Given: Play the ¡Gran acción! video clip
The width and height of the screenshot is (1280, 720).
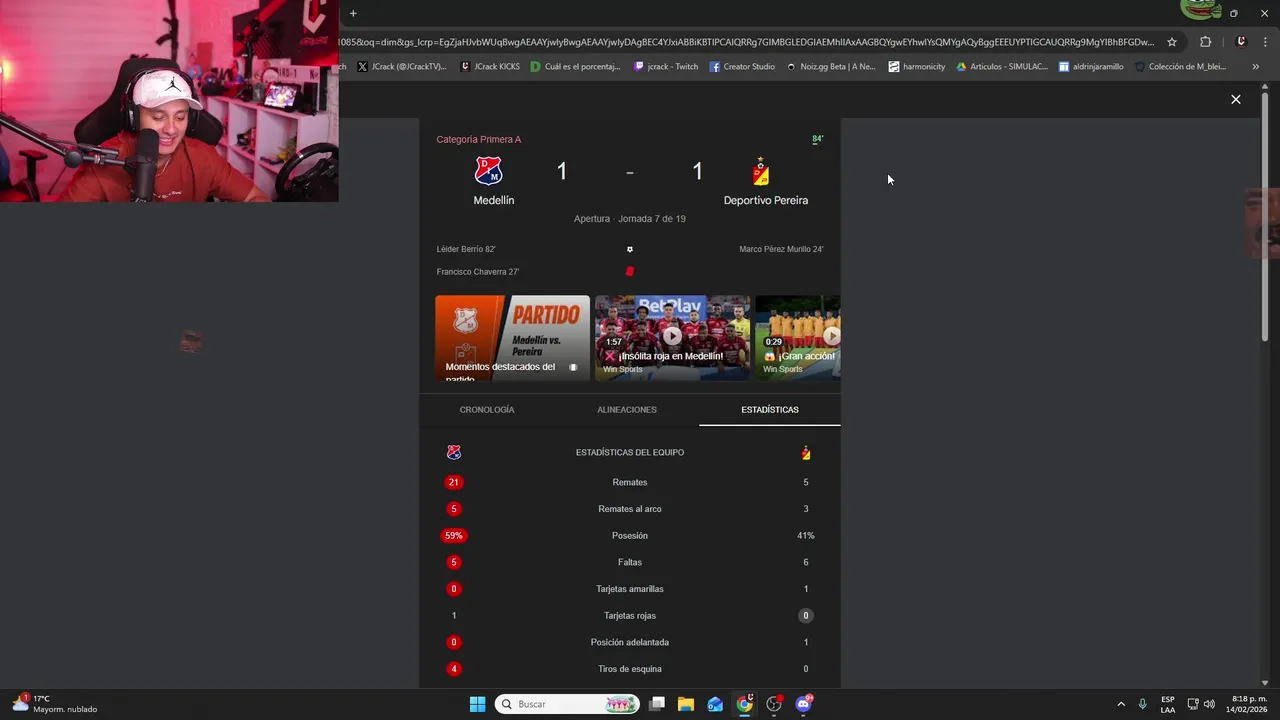Looking at the screenshot, I should (x=798, y=338).
